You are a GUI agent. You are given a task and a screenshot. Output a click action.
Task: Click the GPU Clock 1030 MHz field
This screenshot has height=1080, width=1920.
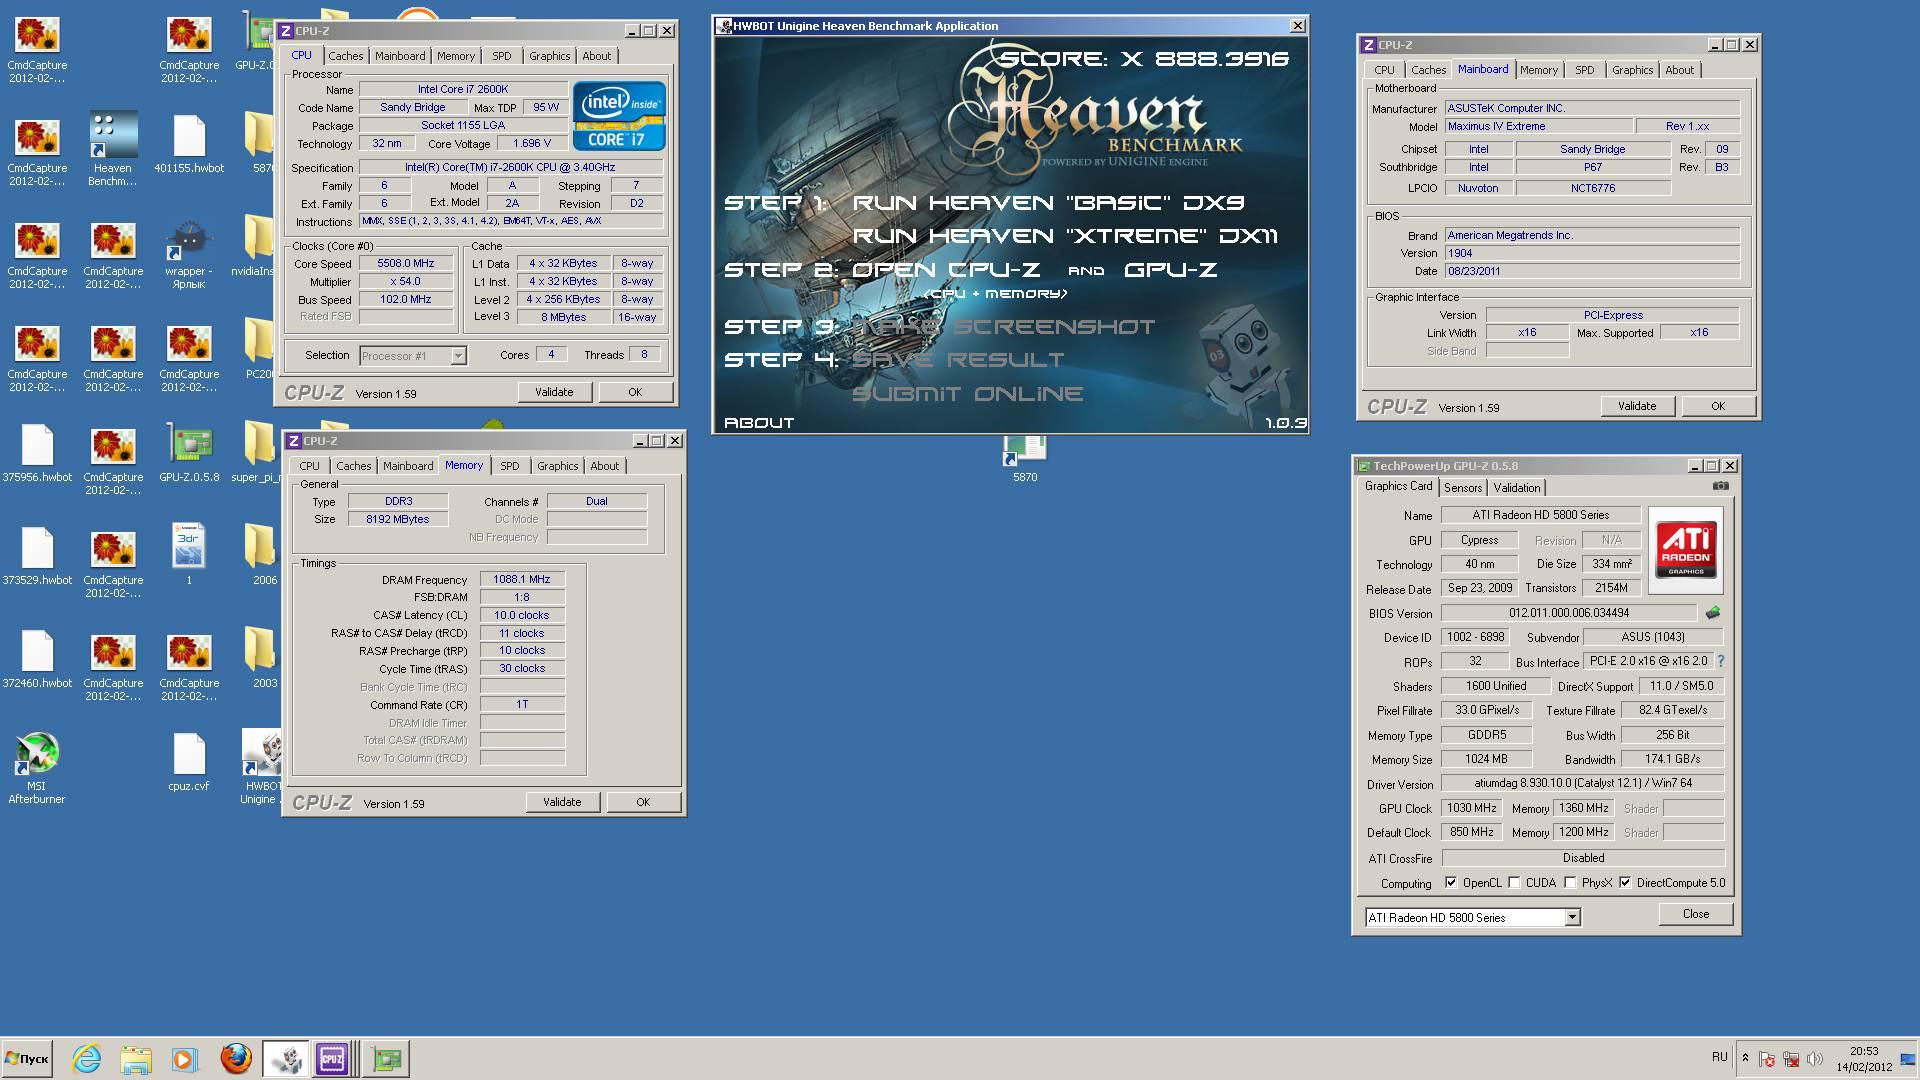[1472, 808]
